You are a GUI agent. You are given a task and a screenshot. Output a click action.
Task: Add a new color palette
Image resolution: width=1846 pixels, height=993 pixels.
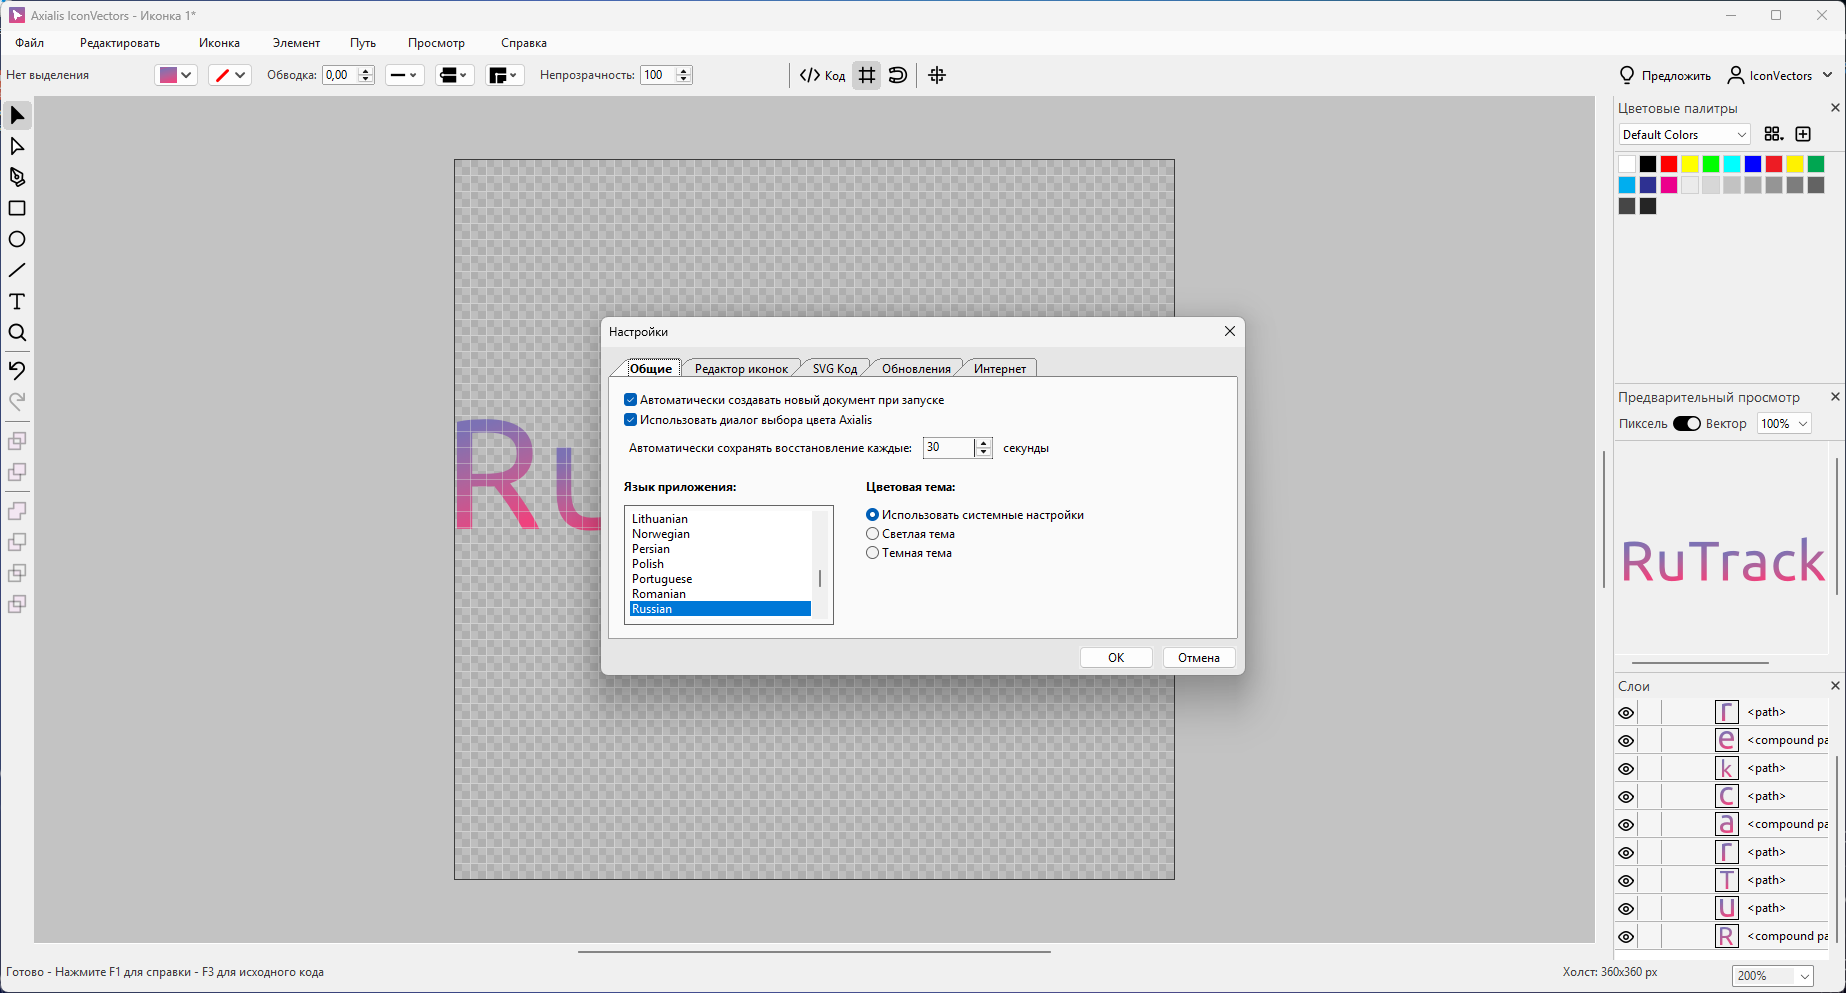1803,134
